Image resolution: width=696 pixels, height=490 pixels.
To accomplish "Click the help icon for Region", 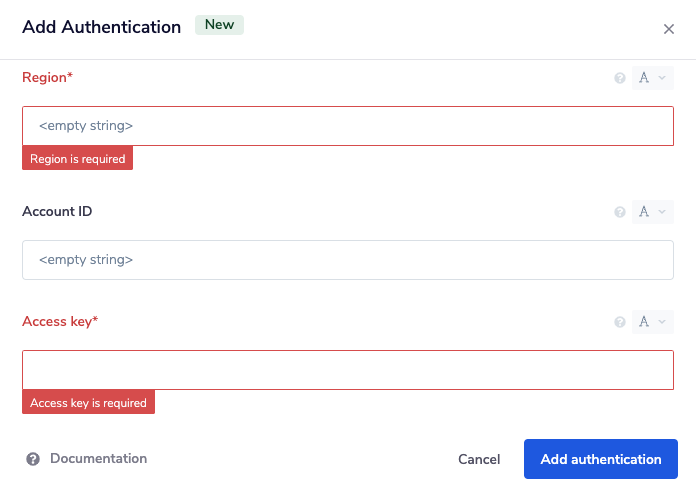I will pyautogui.click(x=620, y=78).
